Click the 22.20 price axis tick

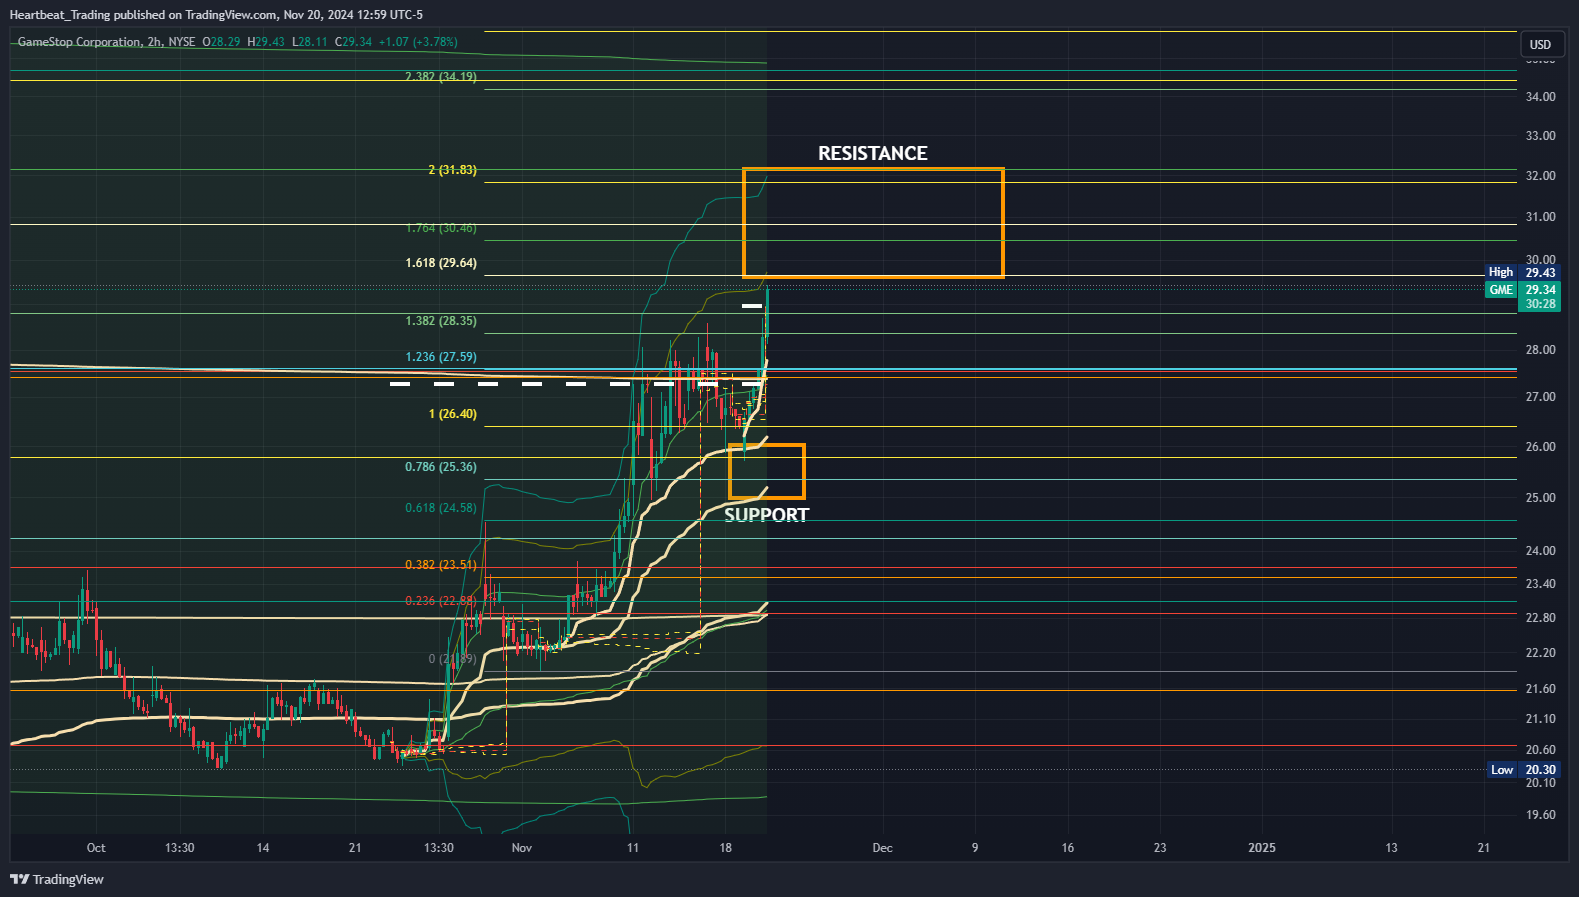[1540, 653]
